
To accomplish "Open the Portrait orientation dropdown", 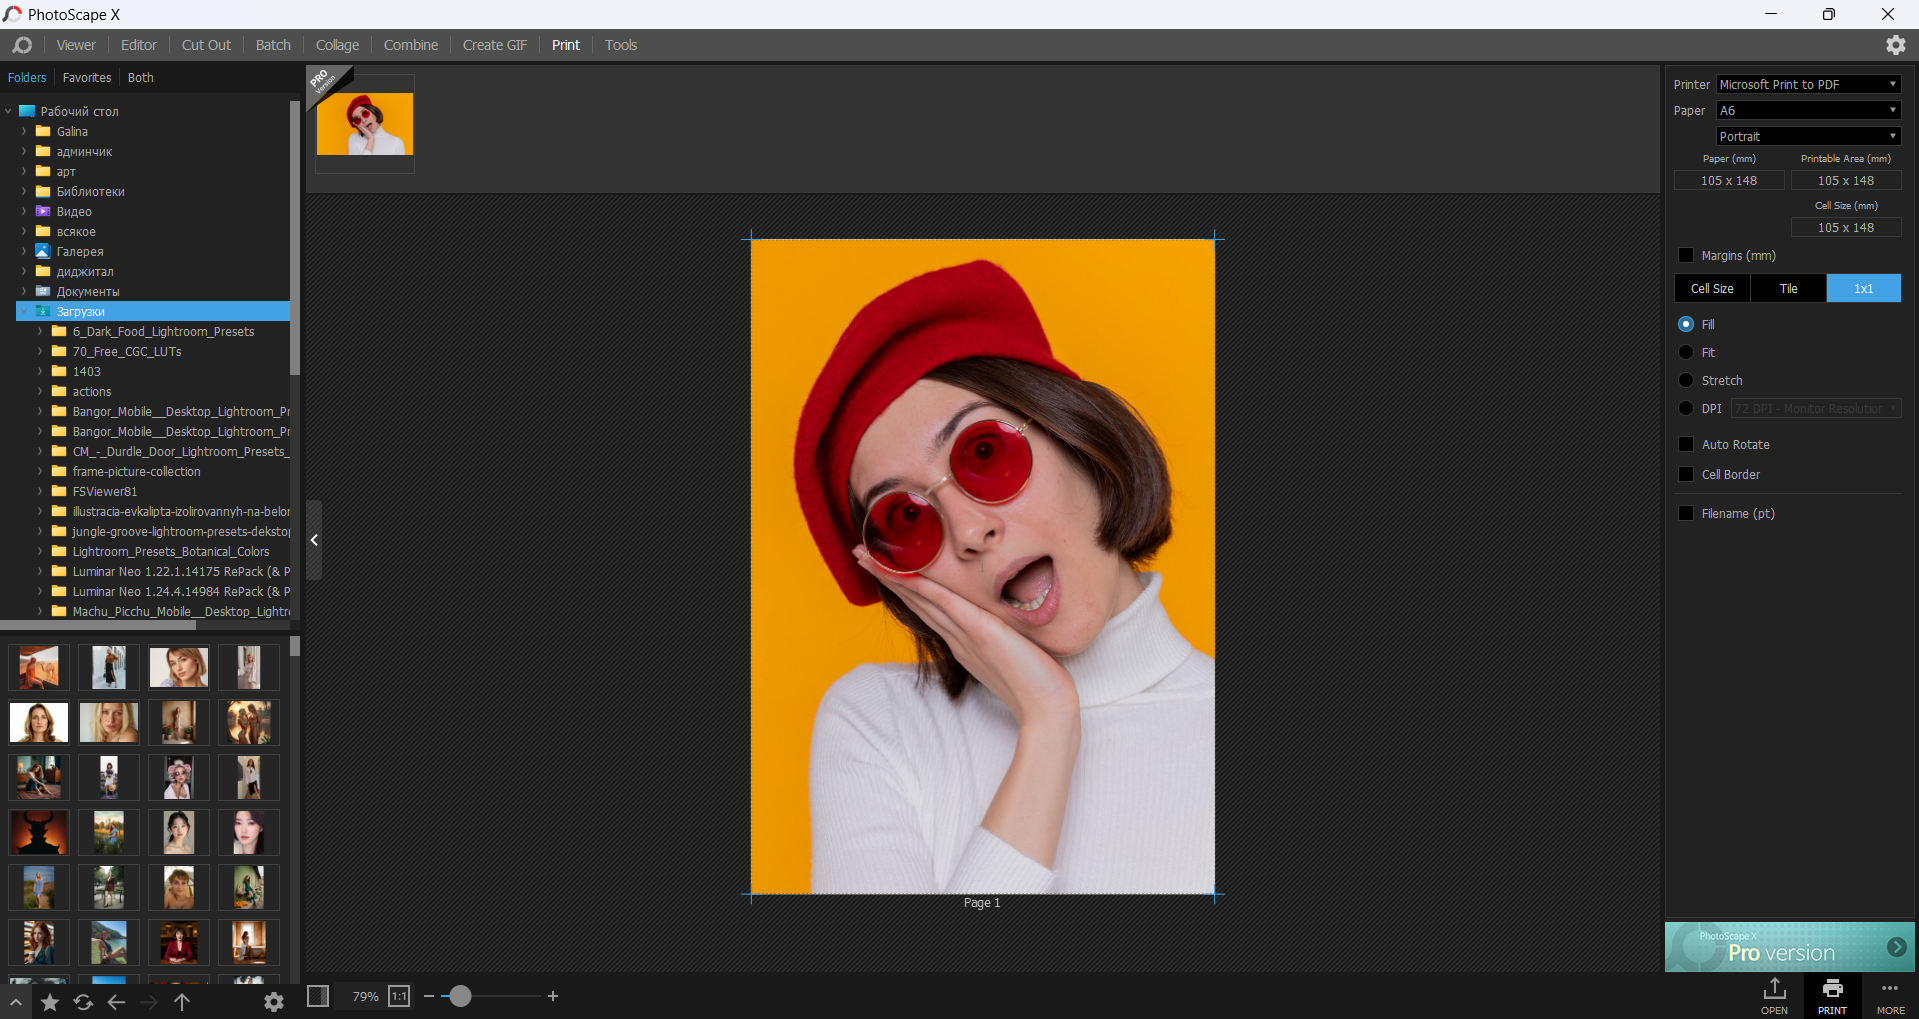I will 1808,137.
